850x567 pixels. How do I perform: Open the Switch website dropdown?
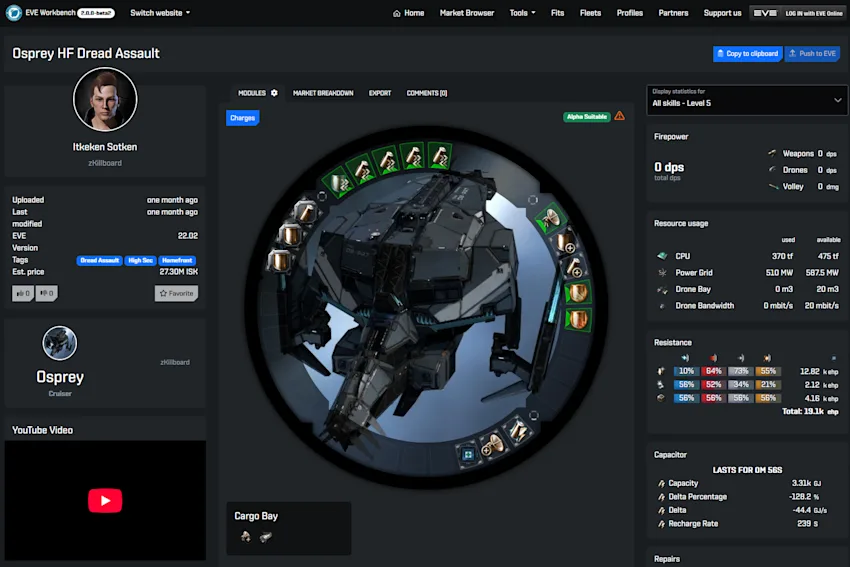tap(160, 12)
